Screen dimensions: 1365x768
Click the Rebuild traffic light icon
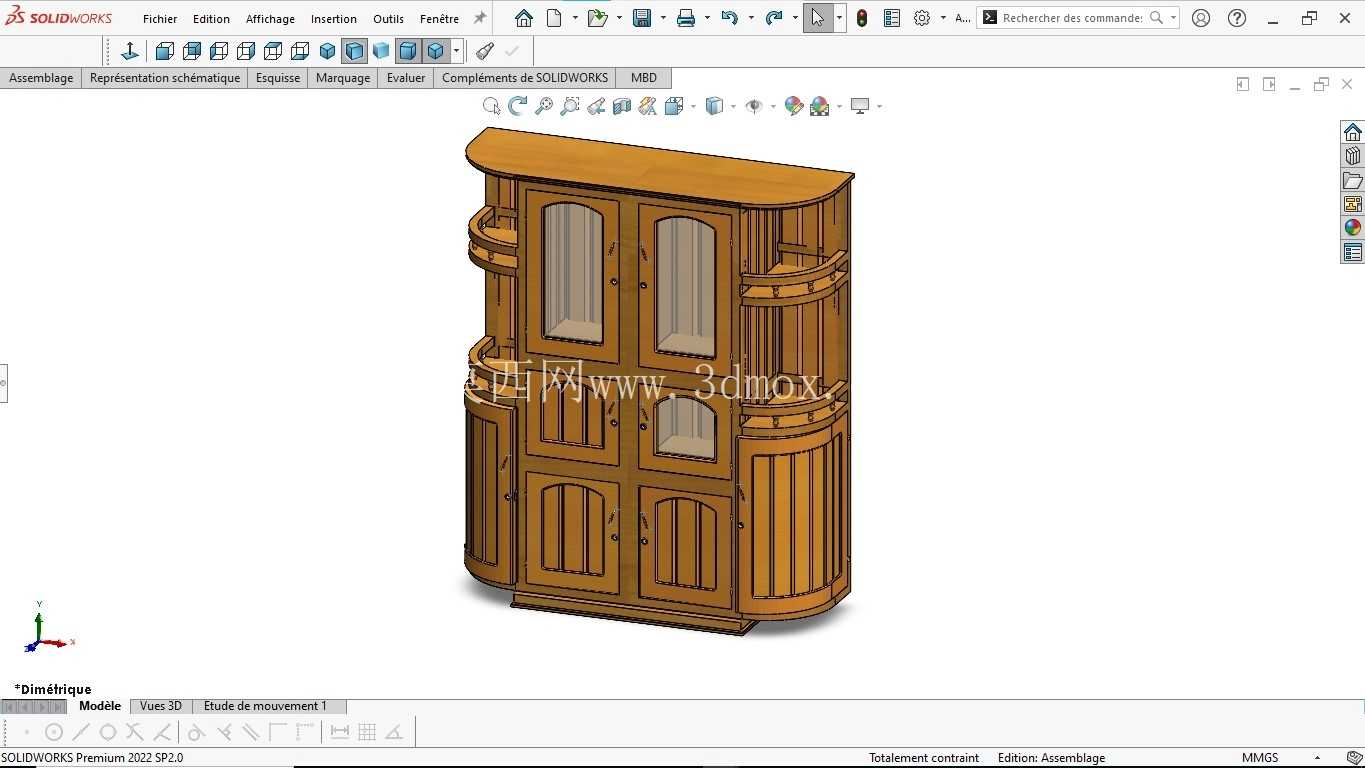coord(862,18)
